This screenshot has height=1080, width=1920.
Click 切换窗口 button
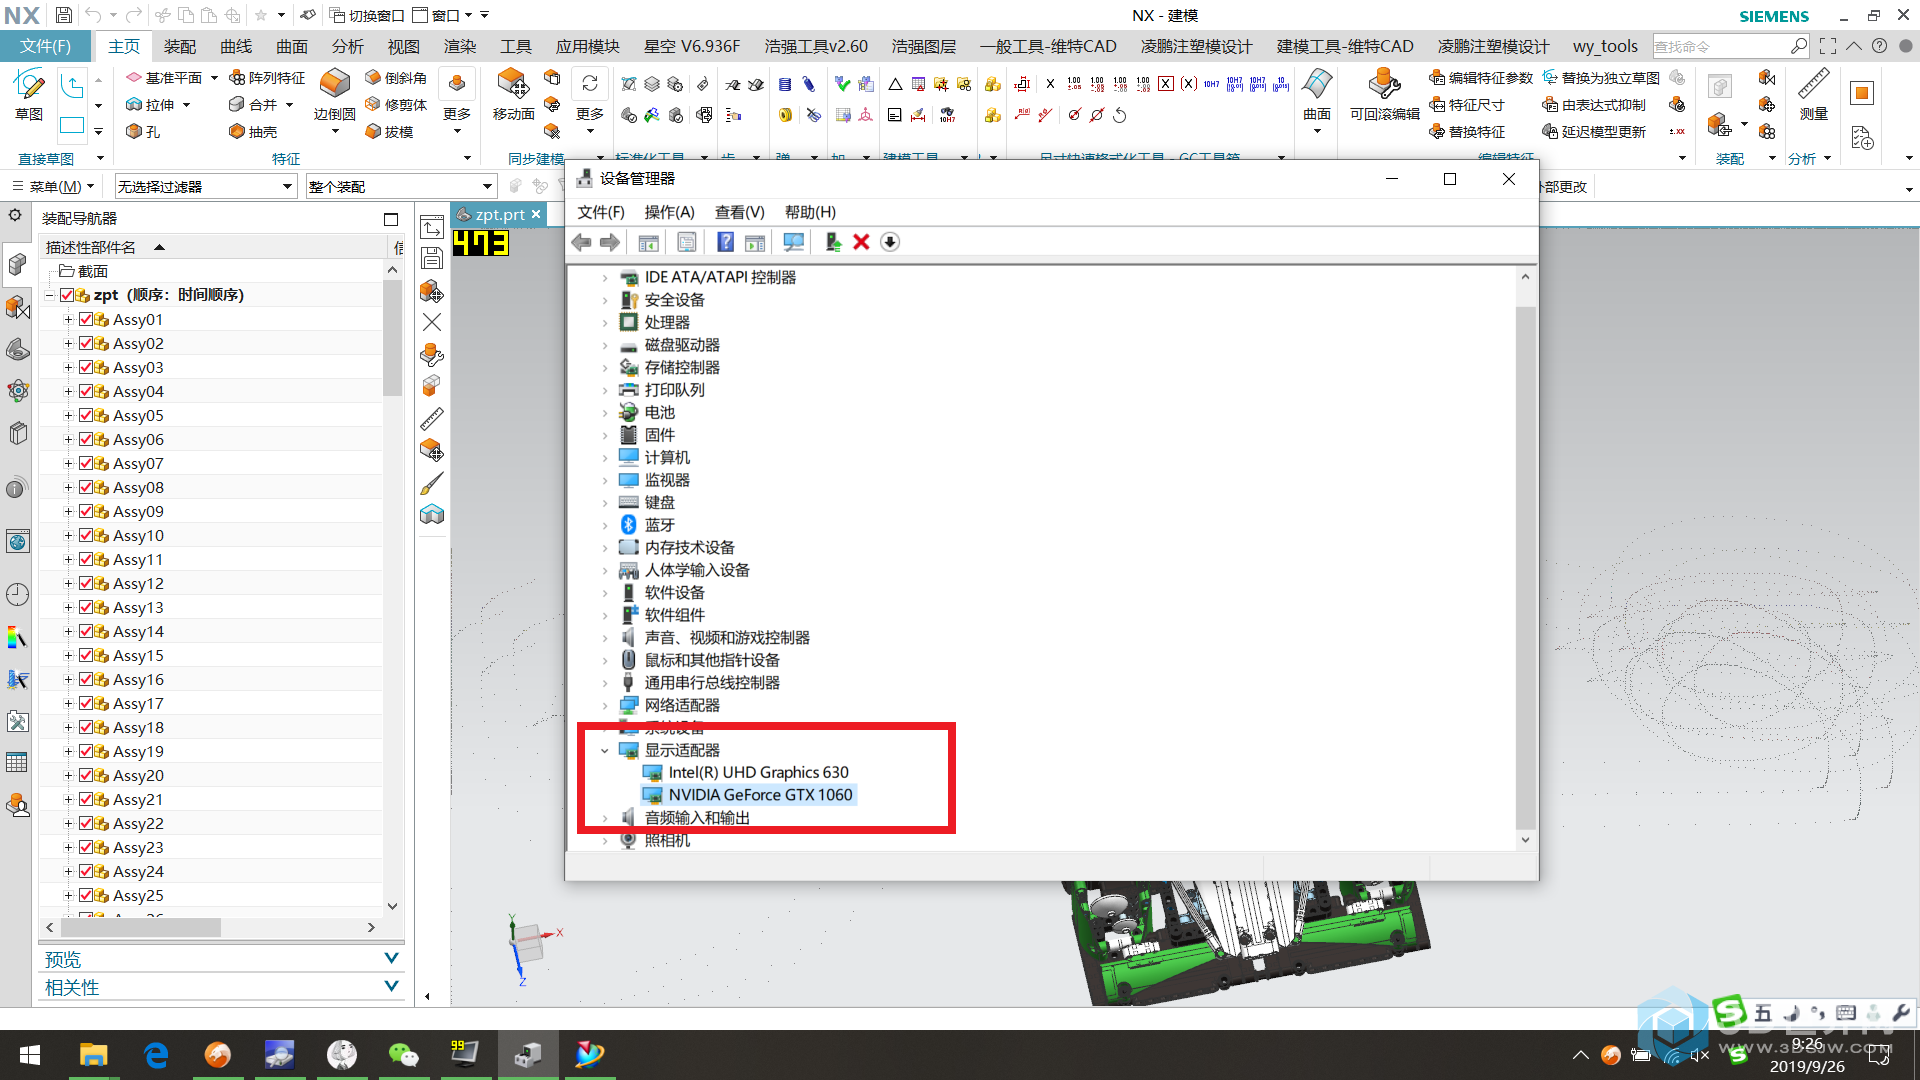coord(367,15)
